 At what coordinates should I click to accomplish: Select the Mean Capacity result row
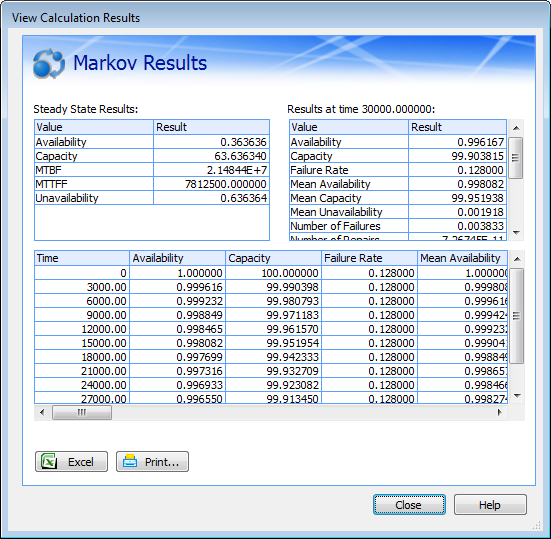(398, 198)
